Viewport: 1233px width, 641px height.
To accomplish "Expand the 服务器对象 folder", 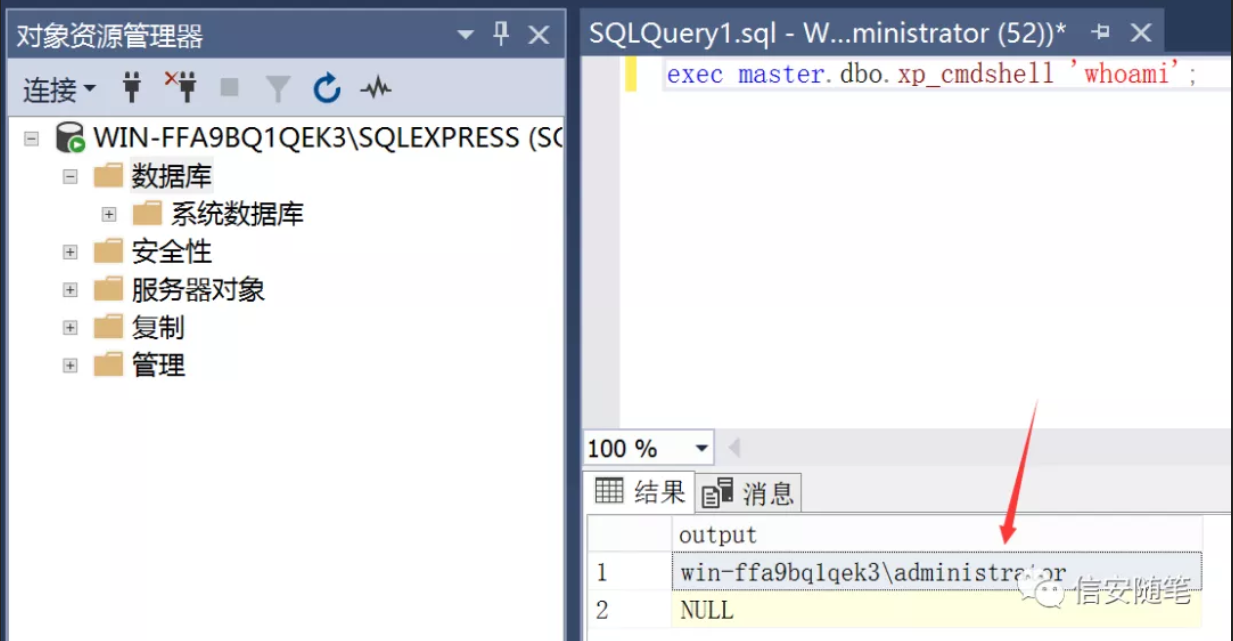I will 70,290.
